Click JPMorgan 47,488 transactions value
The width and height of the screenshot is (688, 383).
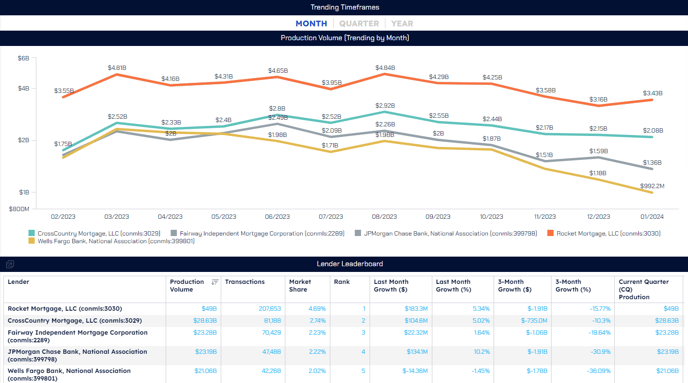pos(272,351)
